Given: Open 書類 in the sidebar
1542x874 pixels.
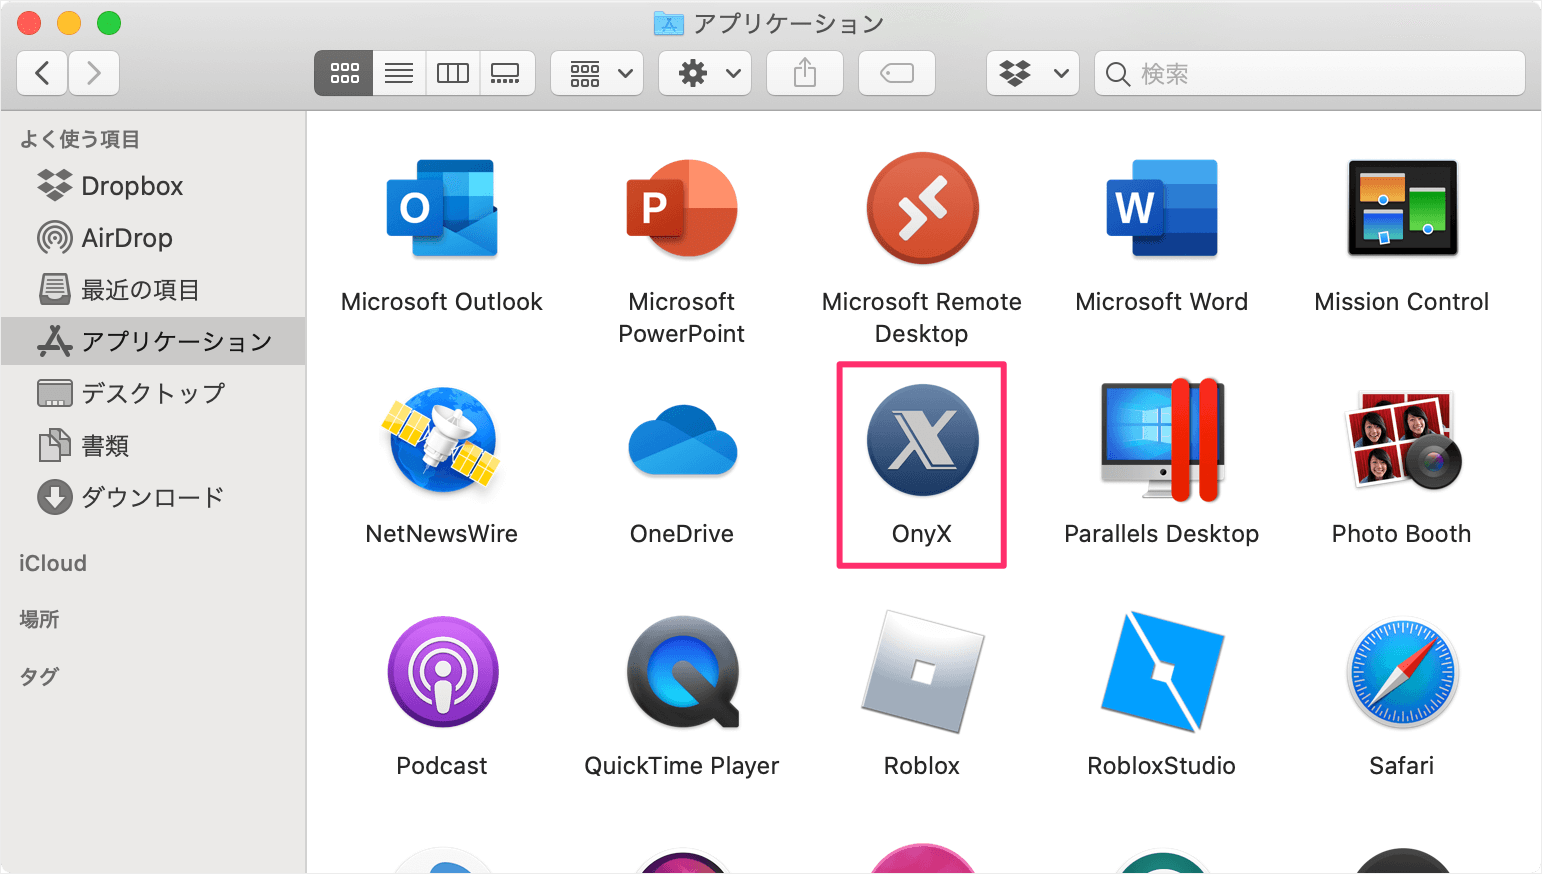Looking at the screenshot, I should 153,446.
